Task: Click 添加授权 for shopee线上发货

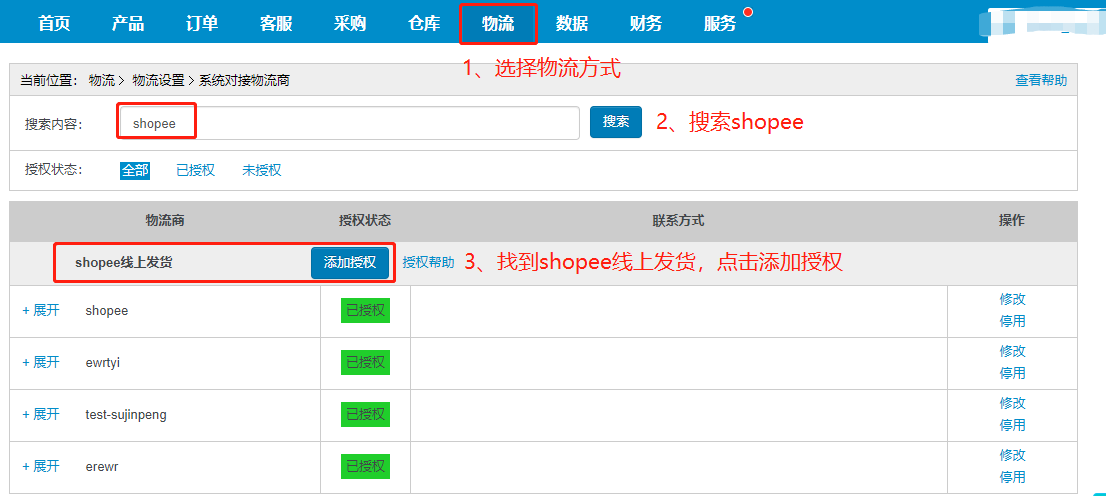Action: coord(350,262)
